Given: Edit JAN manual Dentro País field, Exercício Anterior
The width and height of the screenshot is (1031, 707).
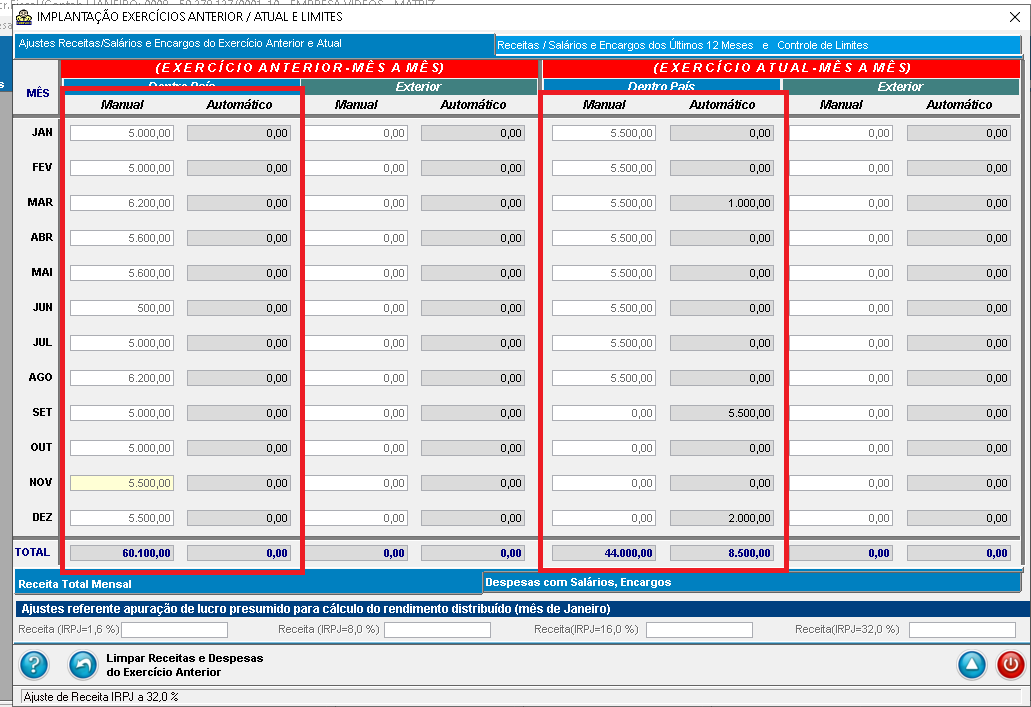Looking at the screenshot, I should click(122, 133).
